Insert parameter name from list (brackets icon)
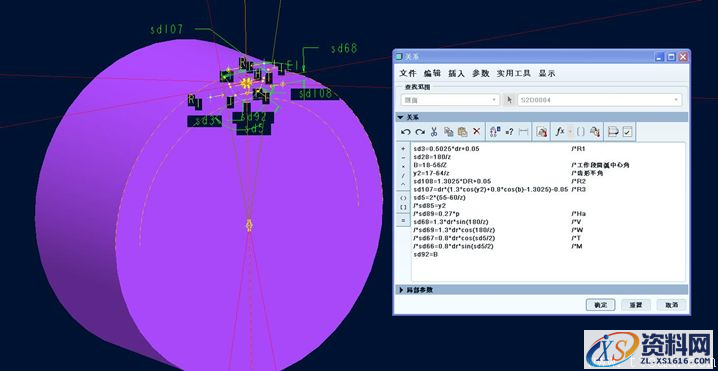Viewport: 718px width, 371px height. (x=580, y=132)
